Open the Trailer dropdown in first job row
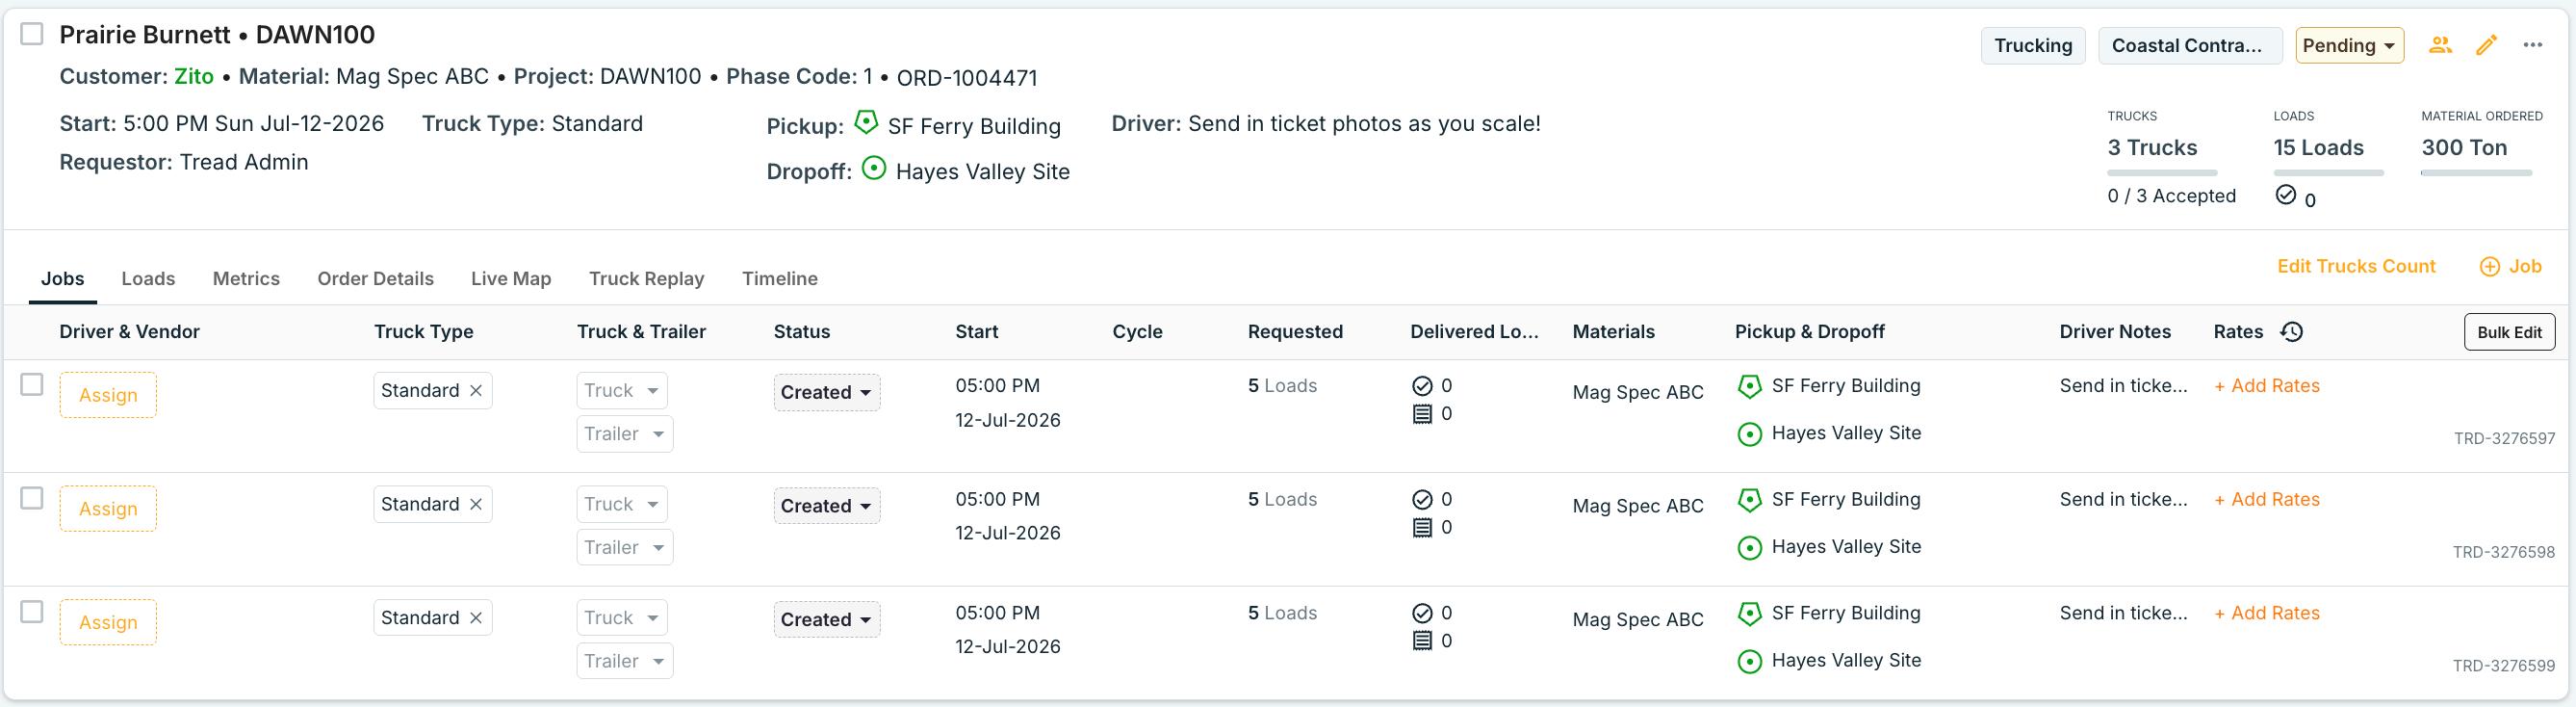2576x707 pixels. point(624,434)
